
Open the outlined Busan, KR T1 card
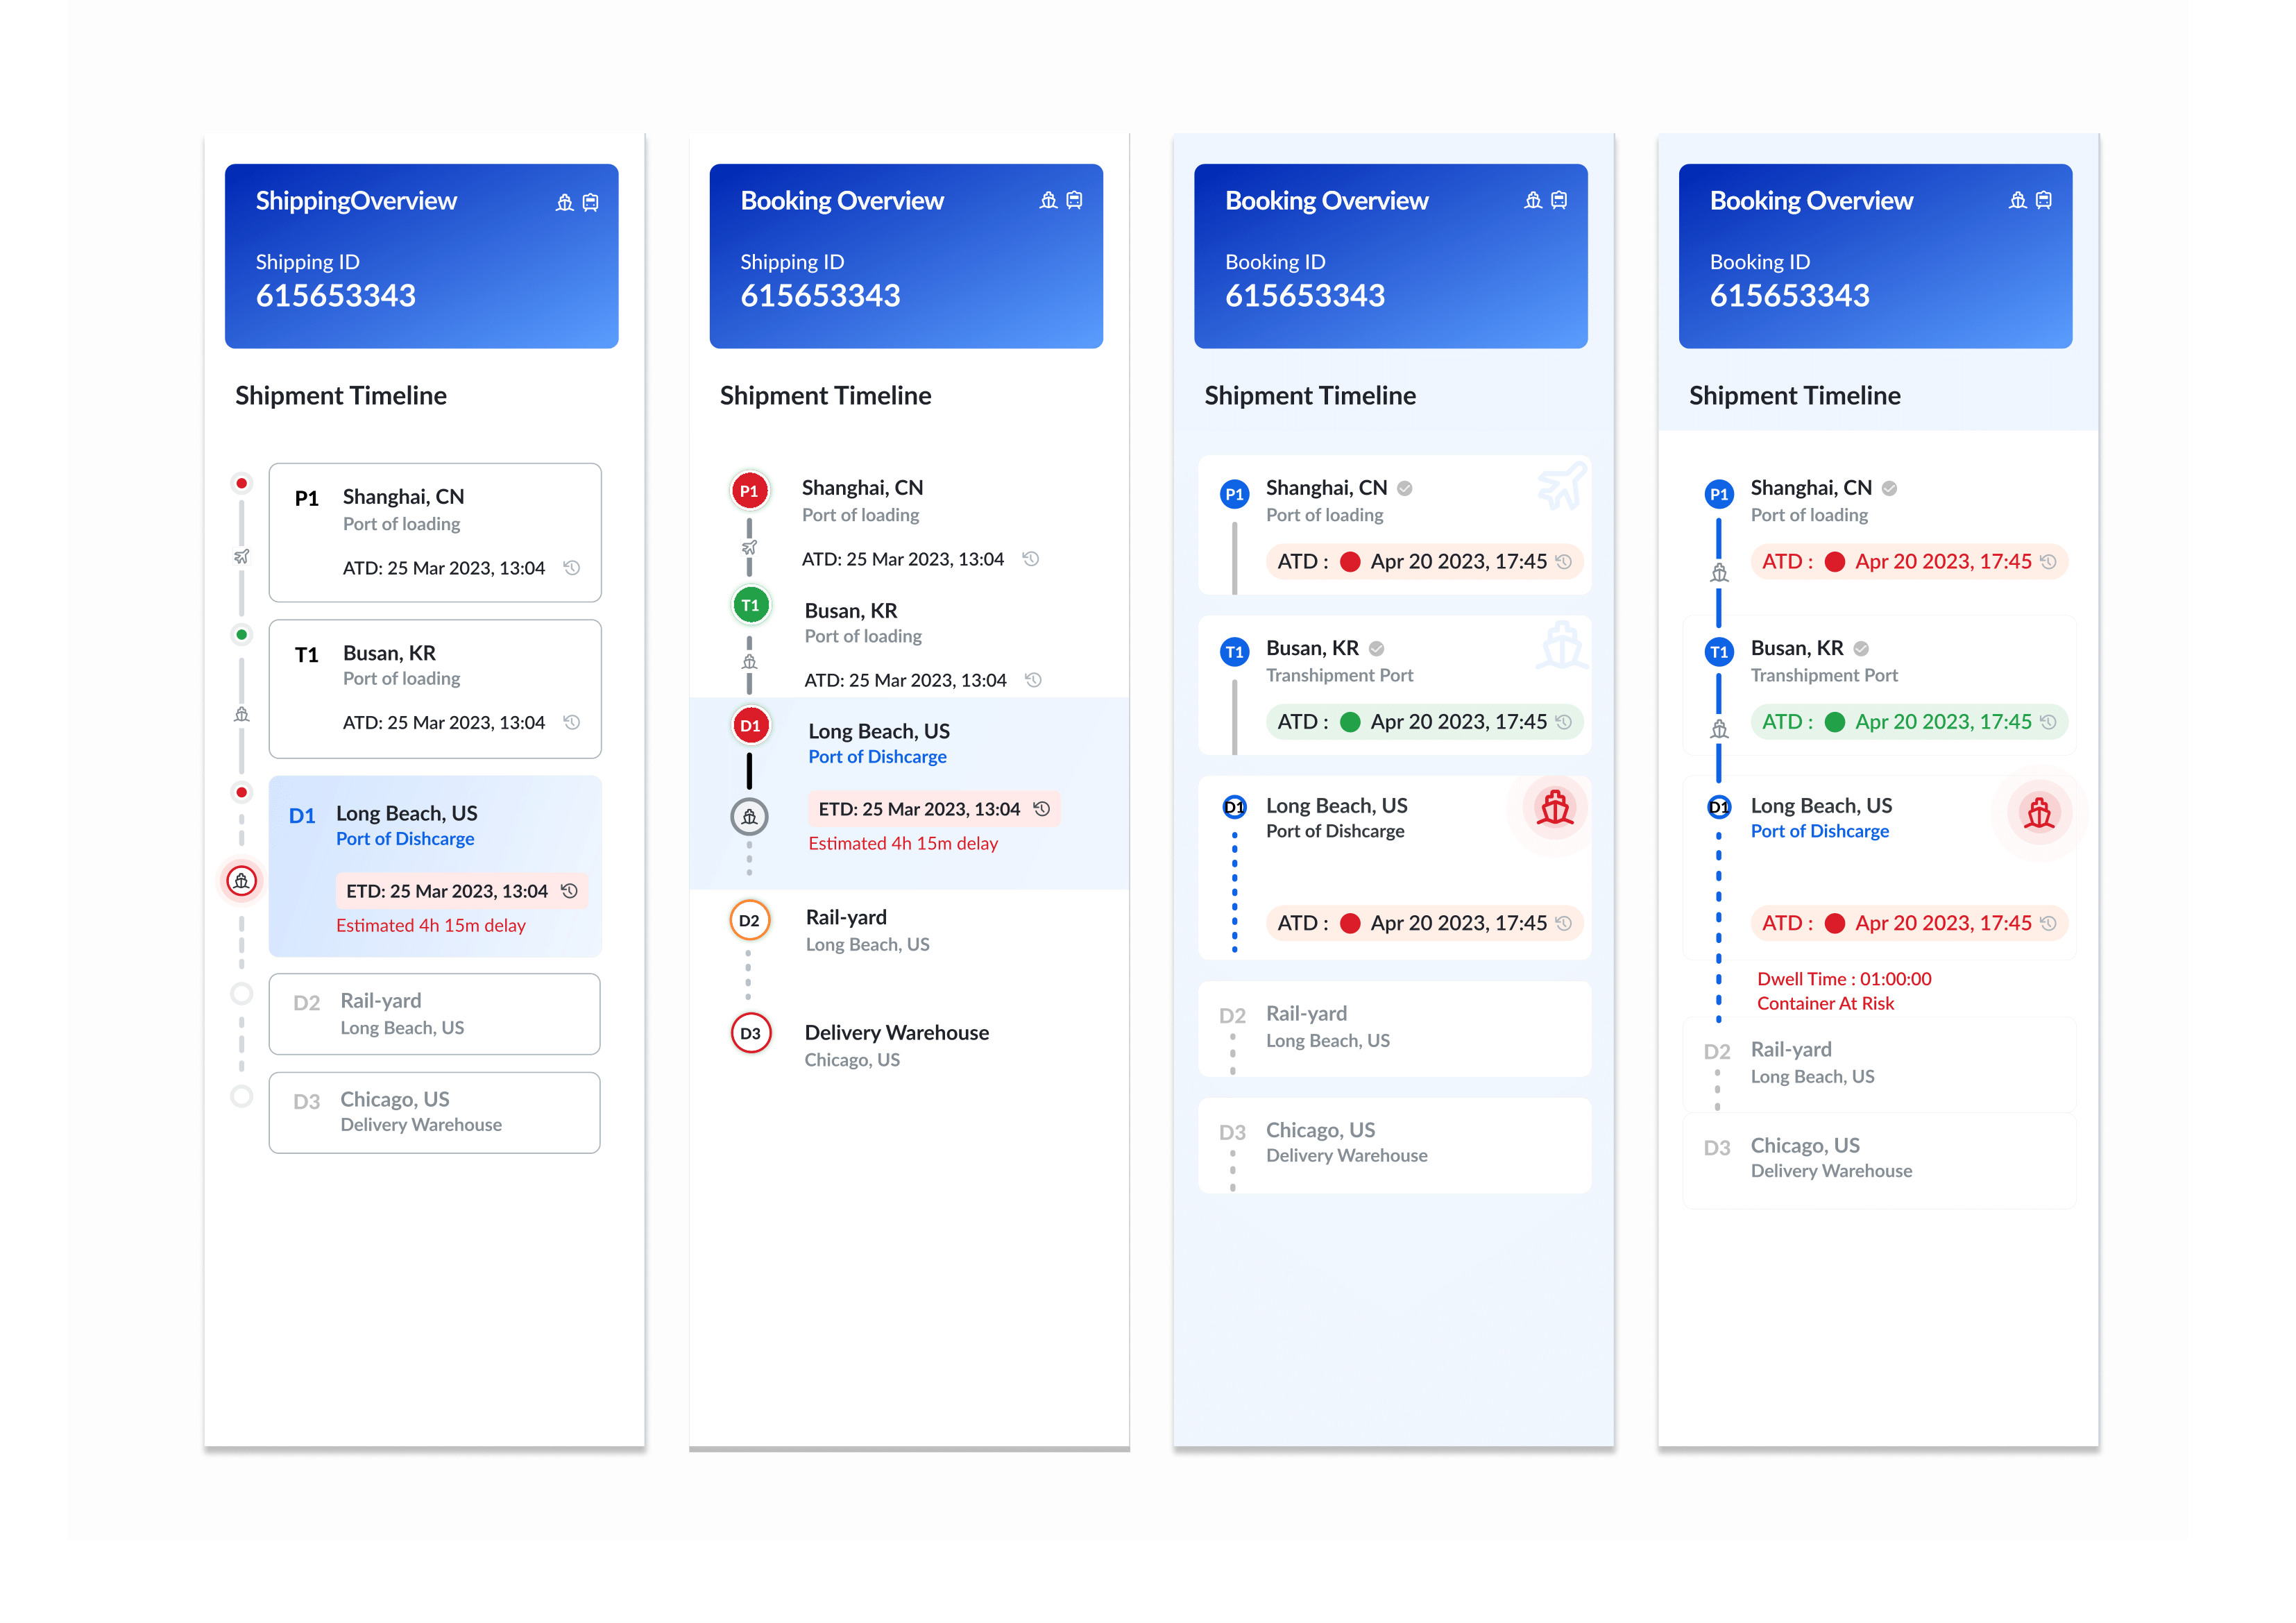click(x=435, y=689)
